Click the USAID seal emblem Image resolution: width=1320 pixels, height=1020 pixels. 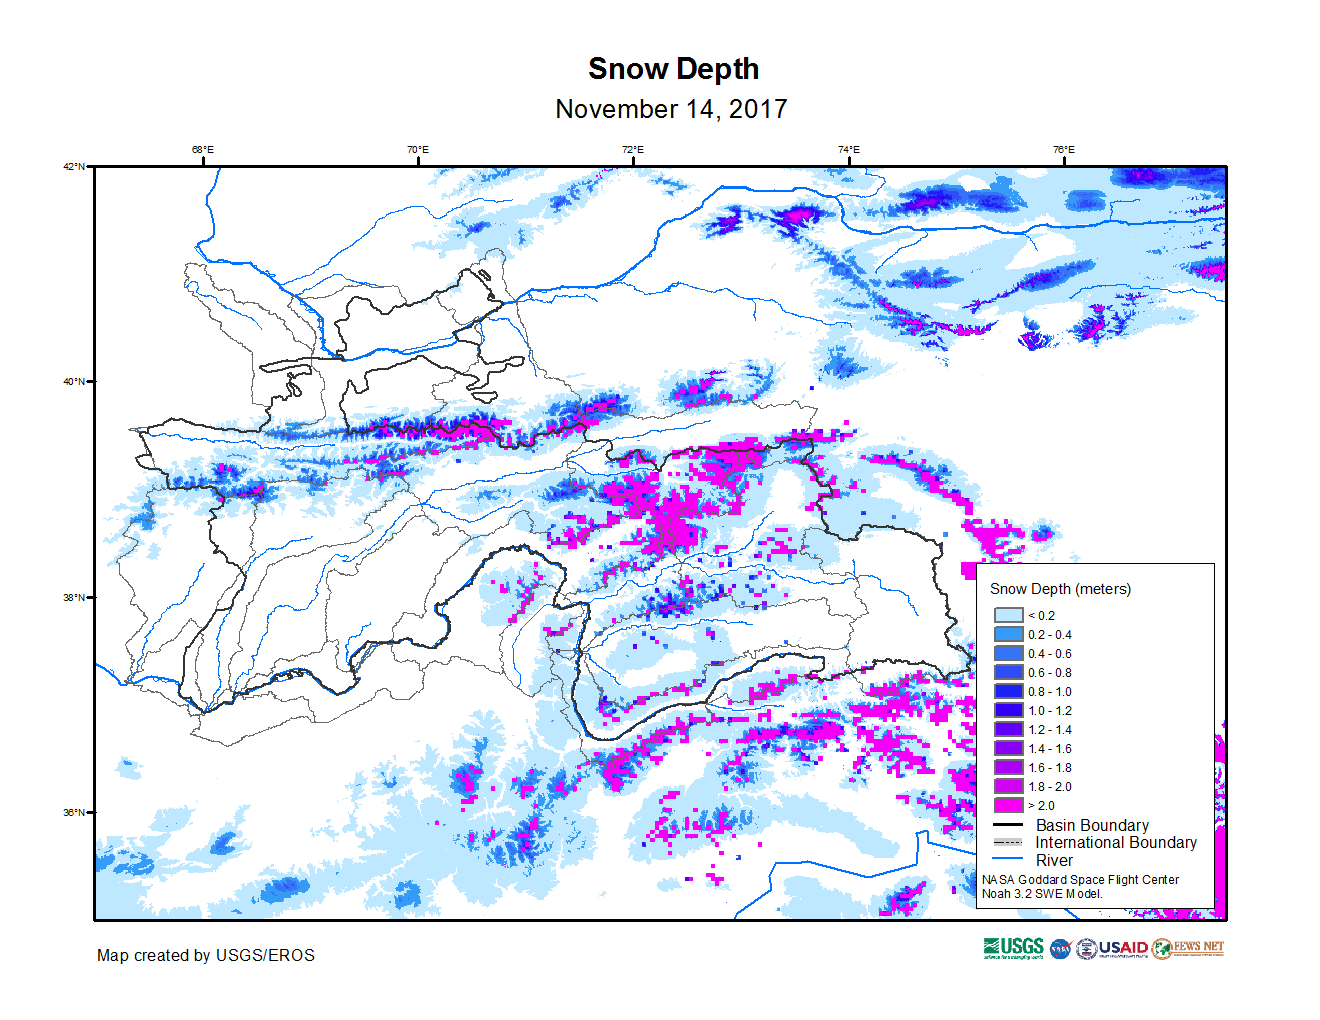coord(1086,949)
